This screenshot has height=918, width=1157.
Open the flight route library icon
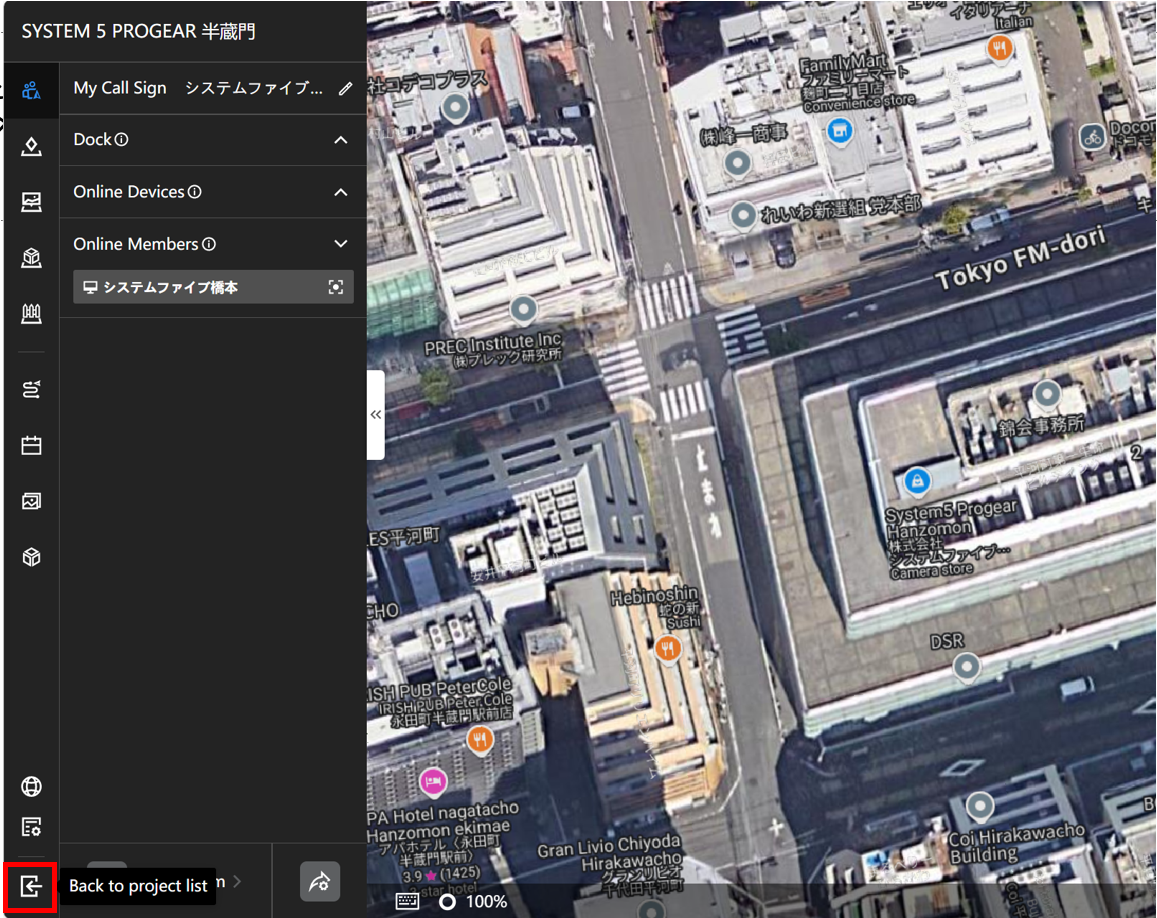31,390
